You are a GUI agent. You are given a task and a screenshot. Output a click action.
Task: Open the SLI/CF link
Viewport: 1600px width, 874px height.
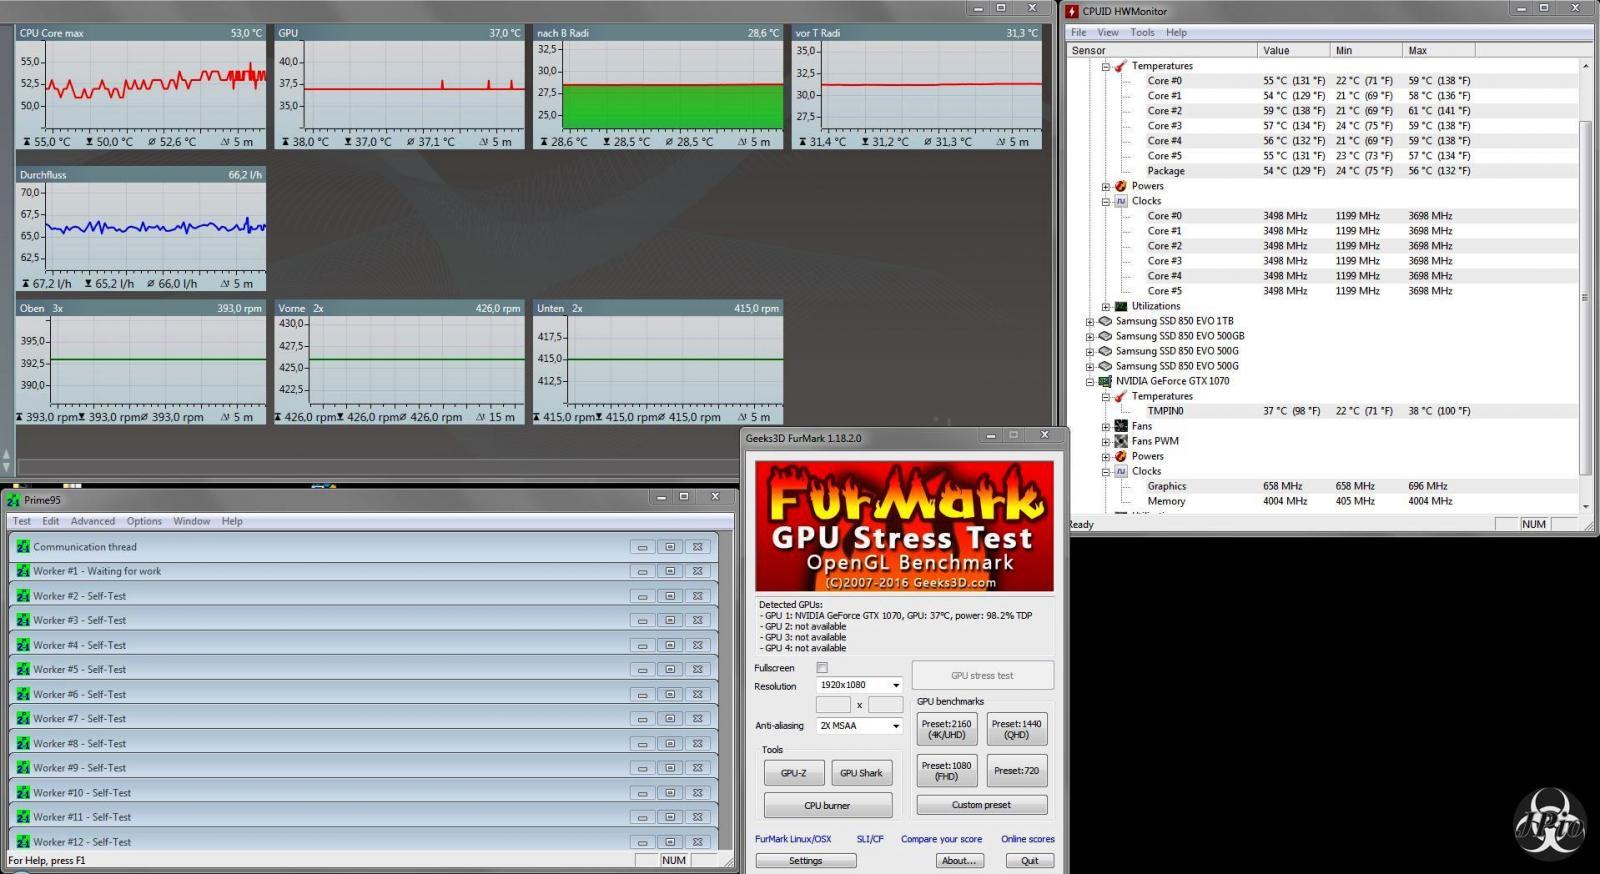pyautogui.click(x=870, y=839)
